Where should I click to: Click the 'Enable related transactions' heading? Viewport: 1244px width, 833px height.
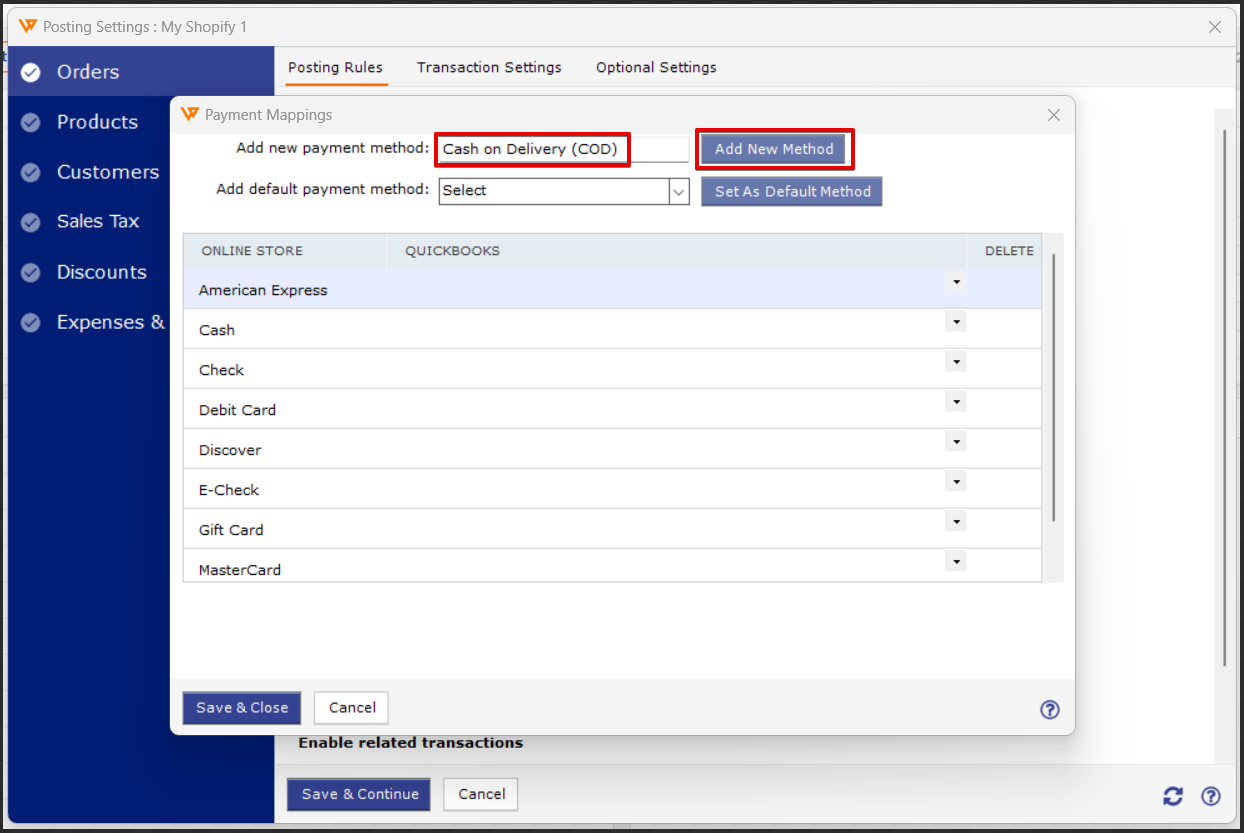(411, 743)
